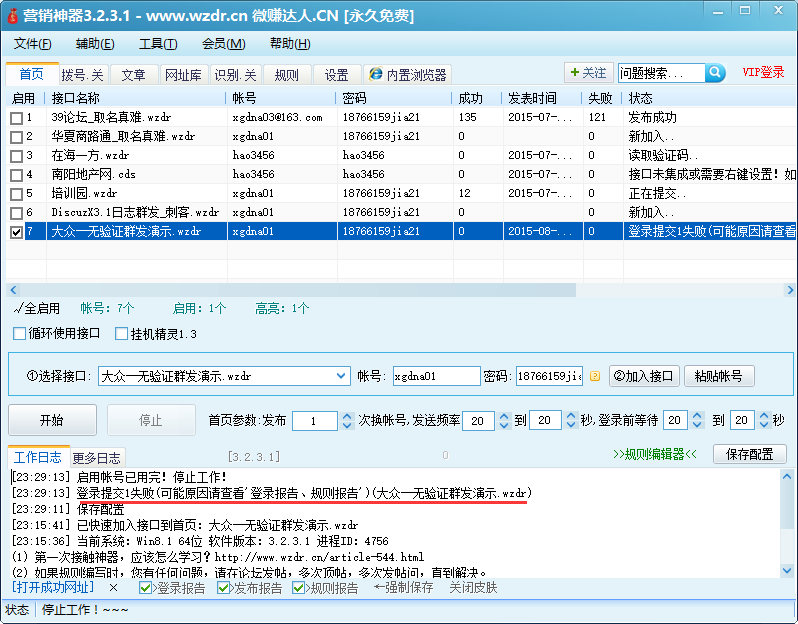
Task: Click the small yellow help icon beside password
Action: click(x=594, y=376)
